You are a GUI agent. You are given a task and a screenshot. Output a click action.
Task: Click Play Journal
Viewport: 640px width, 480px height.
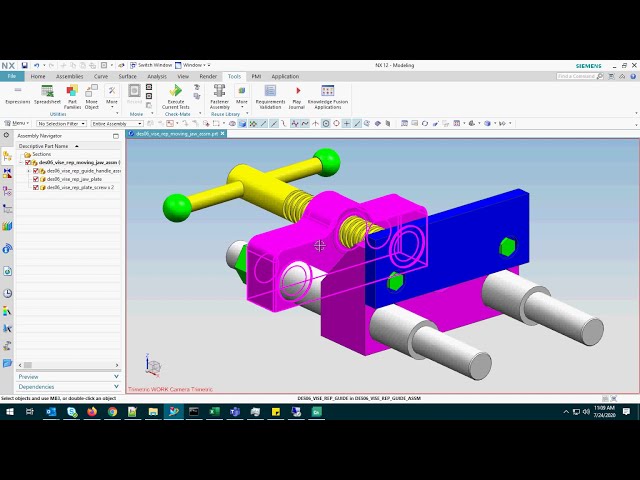tap(297, 97)
